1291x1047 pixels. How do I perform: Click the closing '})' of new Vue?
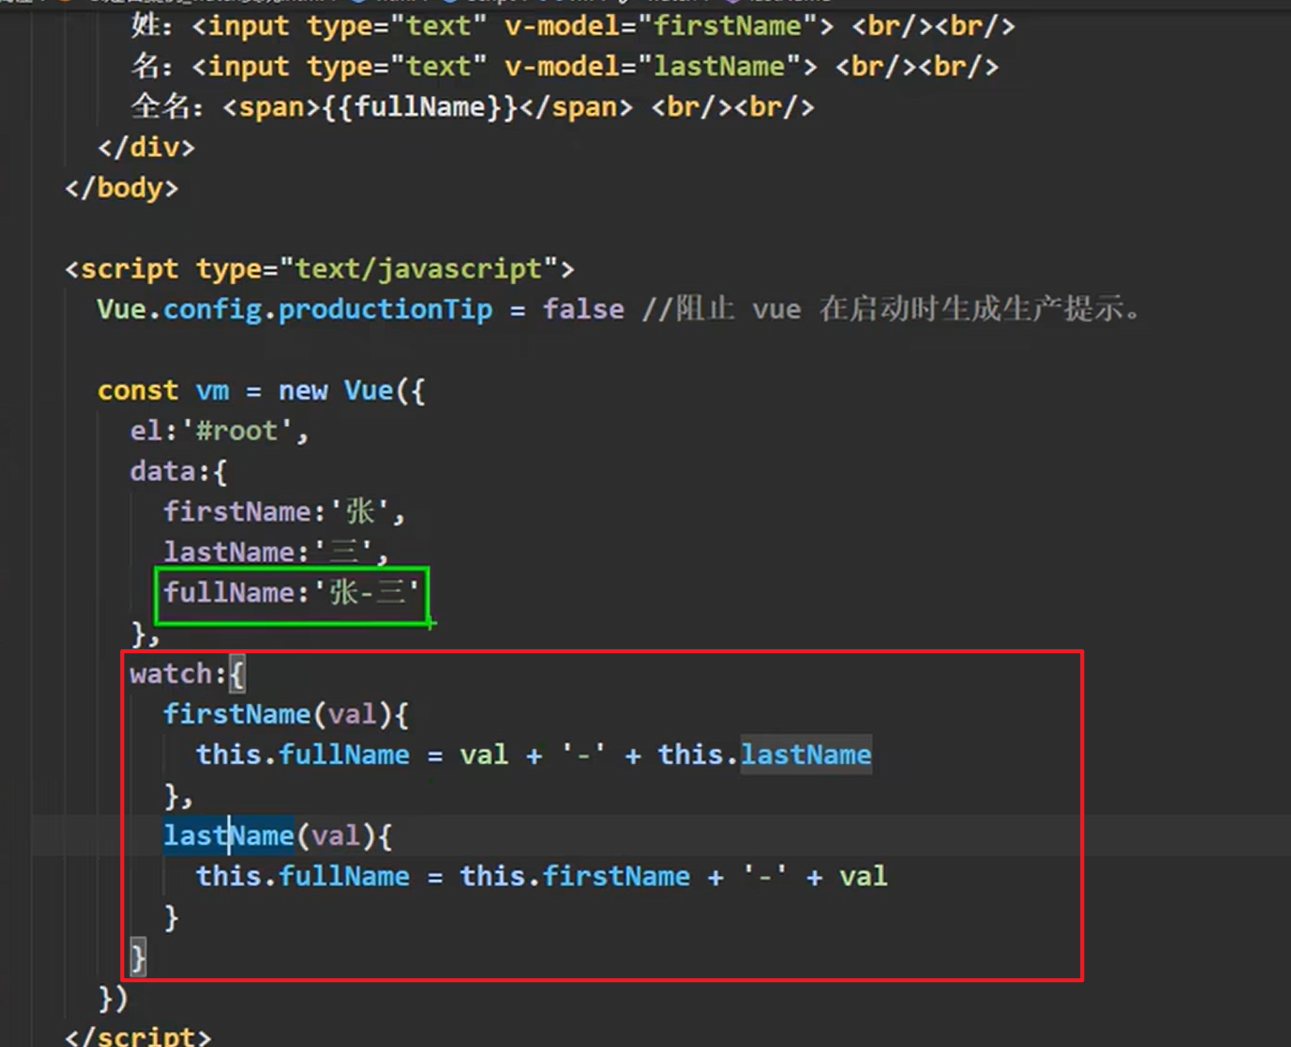pyautogui.click(x=113, y=998)
